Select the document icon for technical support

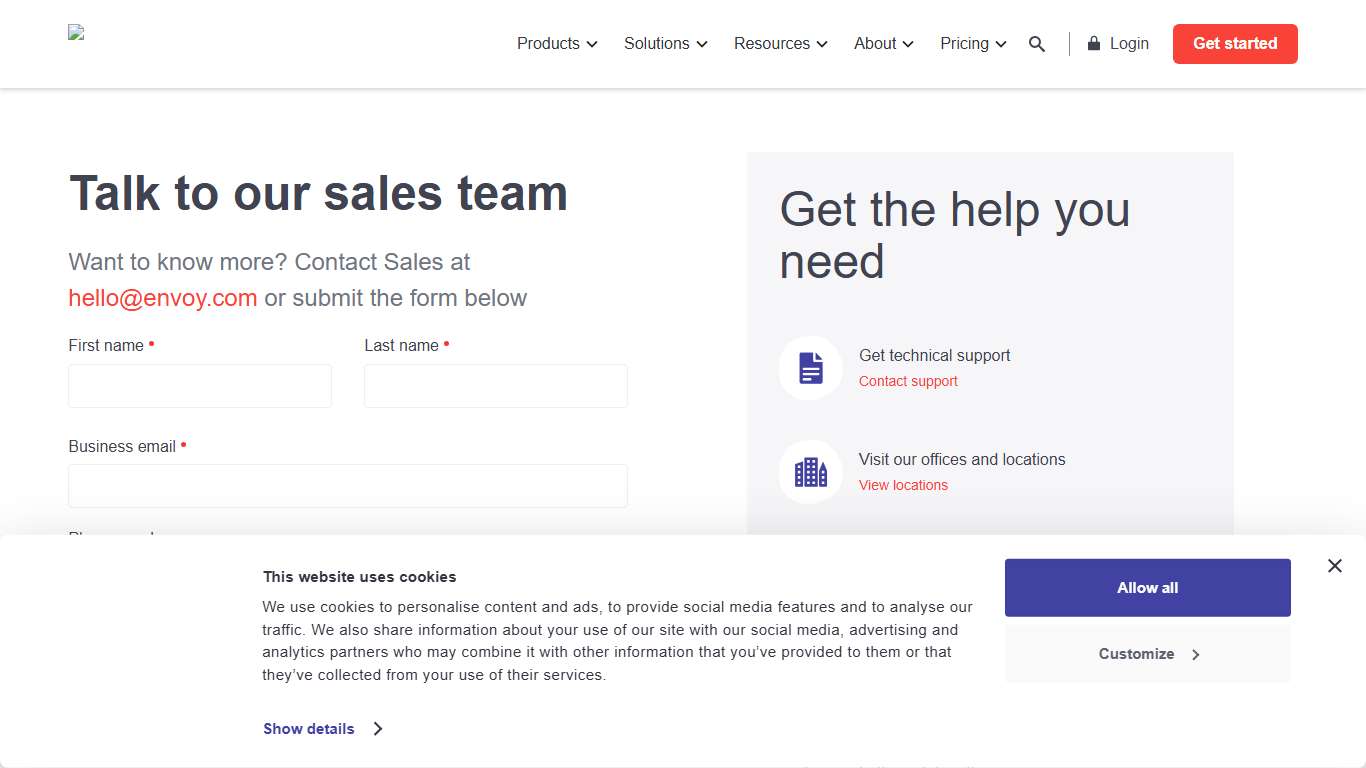pos(810,367)
